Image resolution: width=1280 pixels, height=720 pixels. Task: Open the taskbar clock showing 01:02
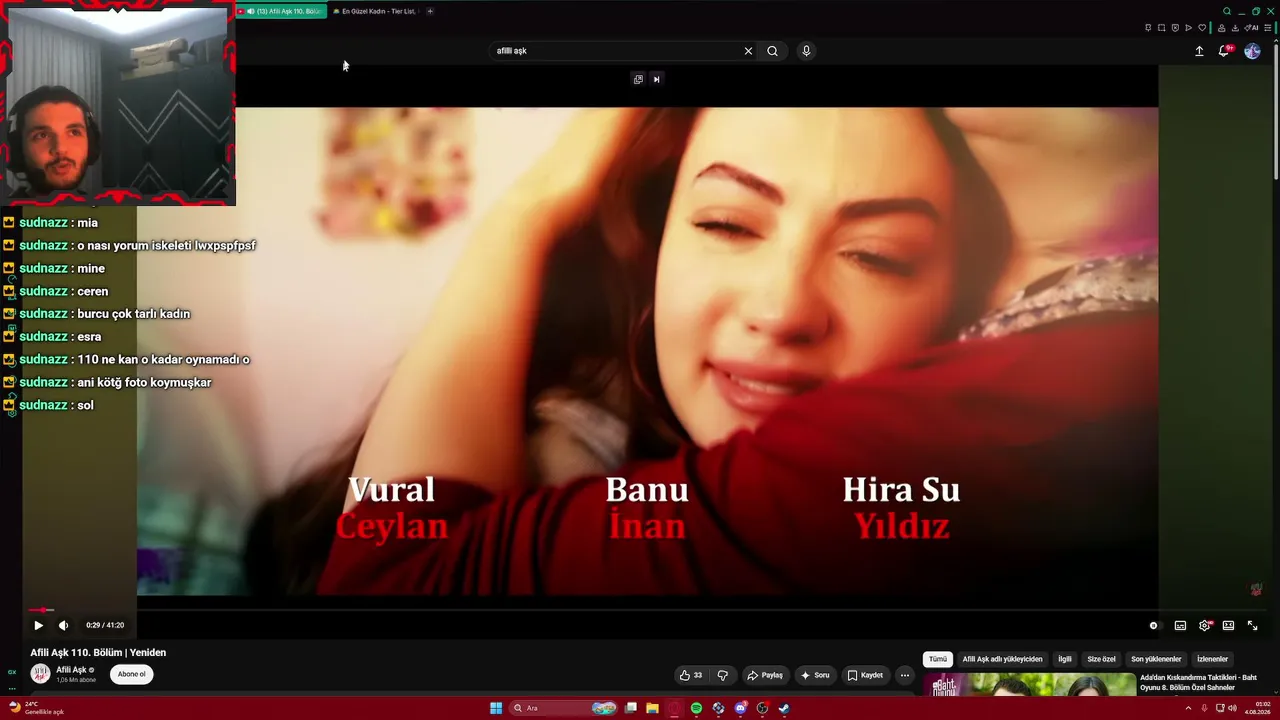[1257, 708]
